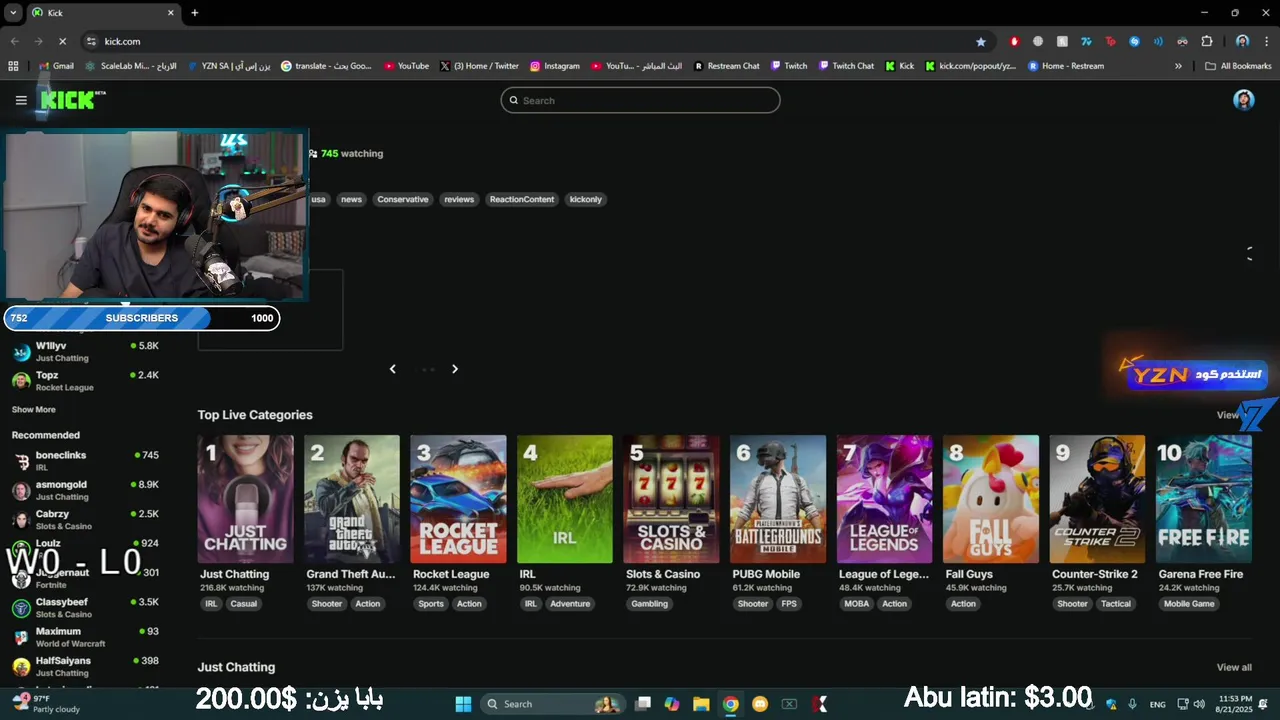
Task: Go to previous featured stream arrow
Action: pyautogui.click(x=392, y=369)
